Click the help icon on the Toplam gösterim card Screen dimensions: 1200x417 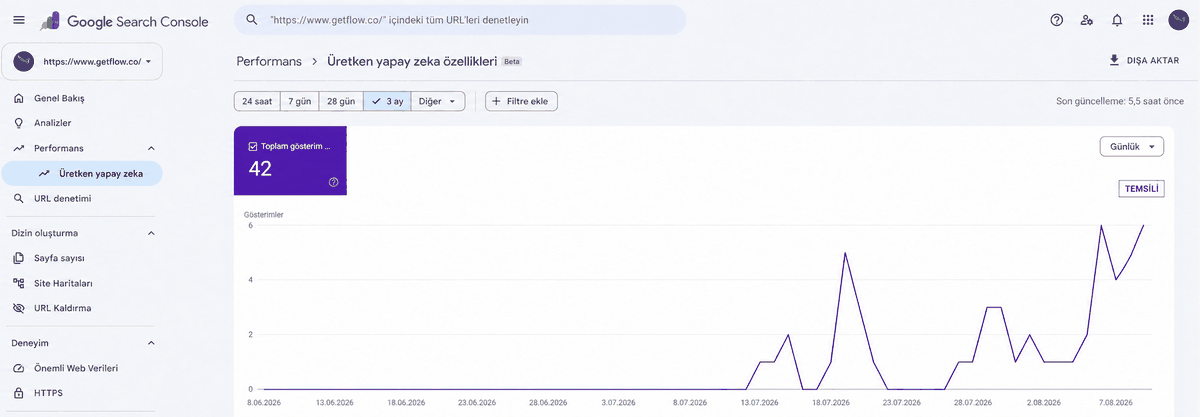coord(333,182)
